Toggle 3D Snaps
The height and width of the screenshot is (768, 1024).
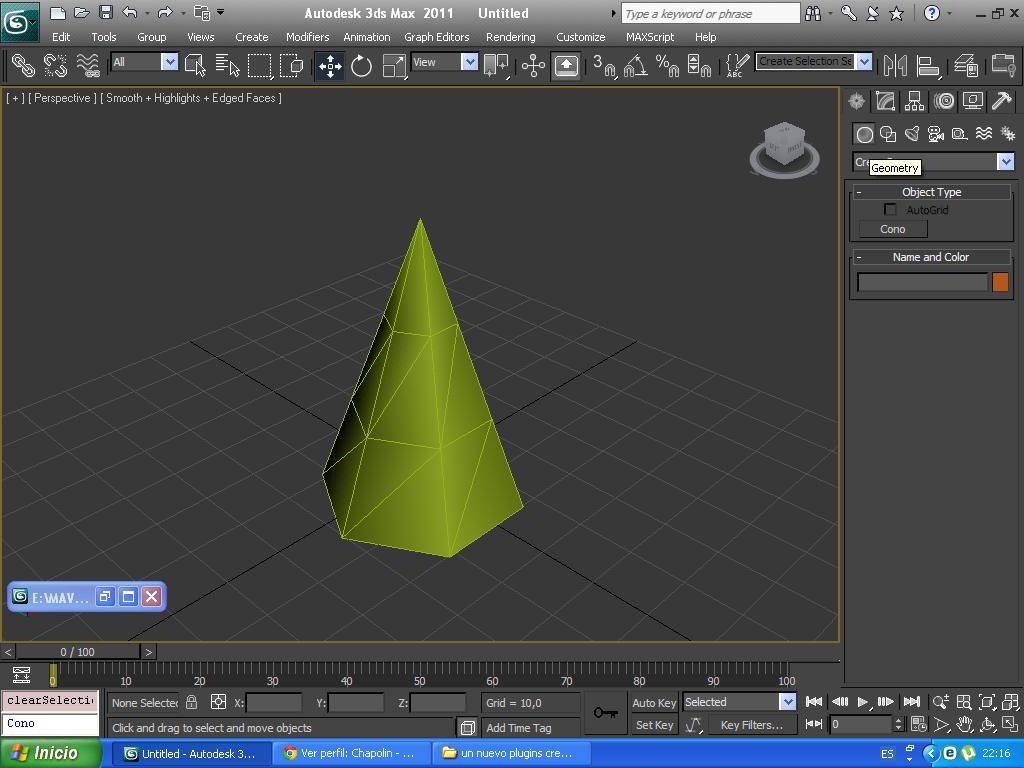tap(604, 65)
